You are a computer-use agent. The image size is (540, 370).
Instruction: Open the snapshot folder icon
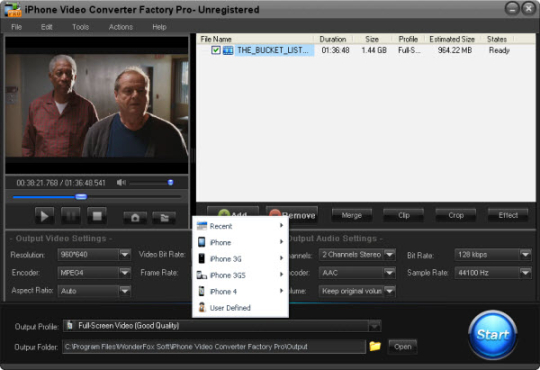click(164, 218)
